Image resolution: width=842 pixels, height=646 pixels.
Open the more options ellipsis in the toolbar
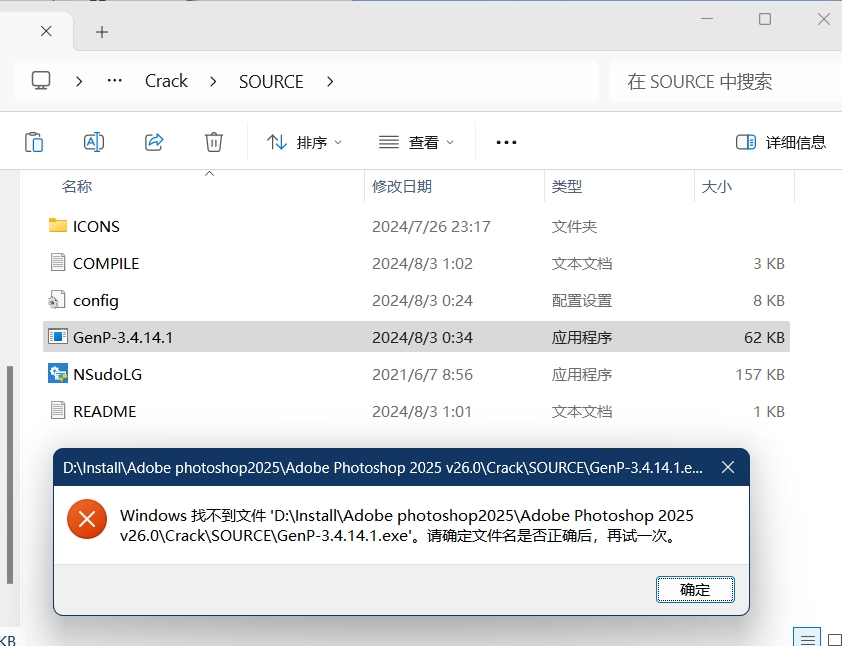point(506,142)
